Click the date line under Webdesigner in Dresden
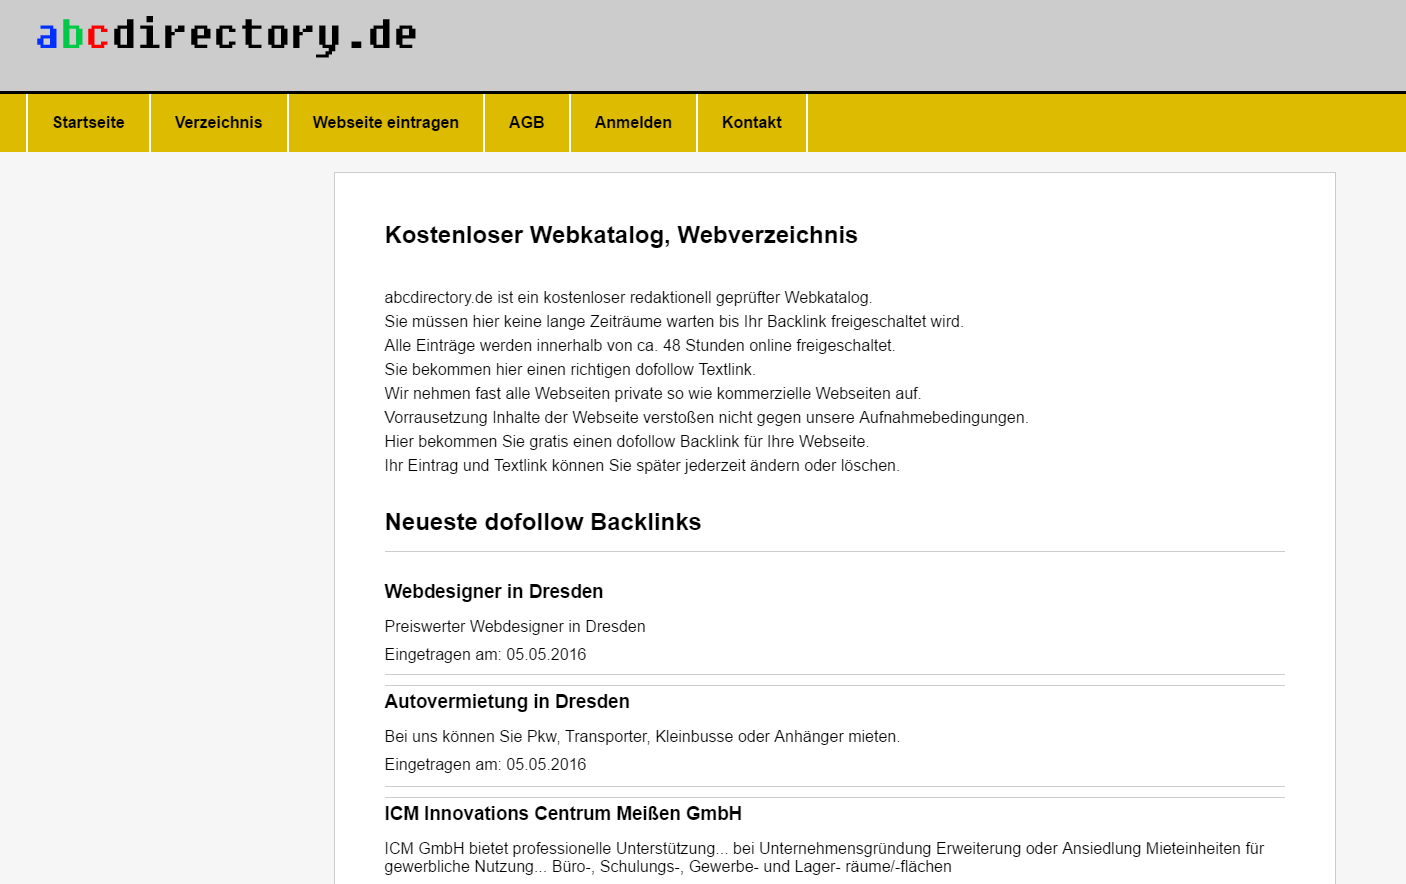 pos(486,654)
